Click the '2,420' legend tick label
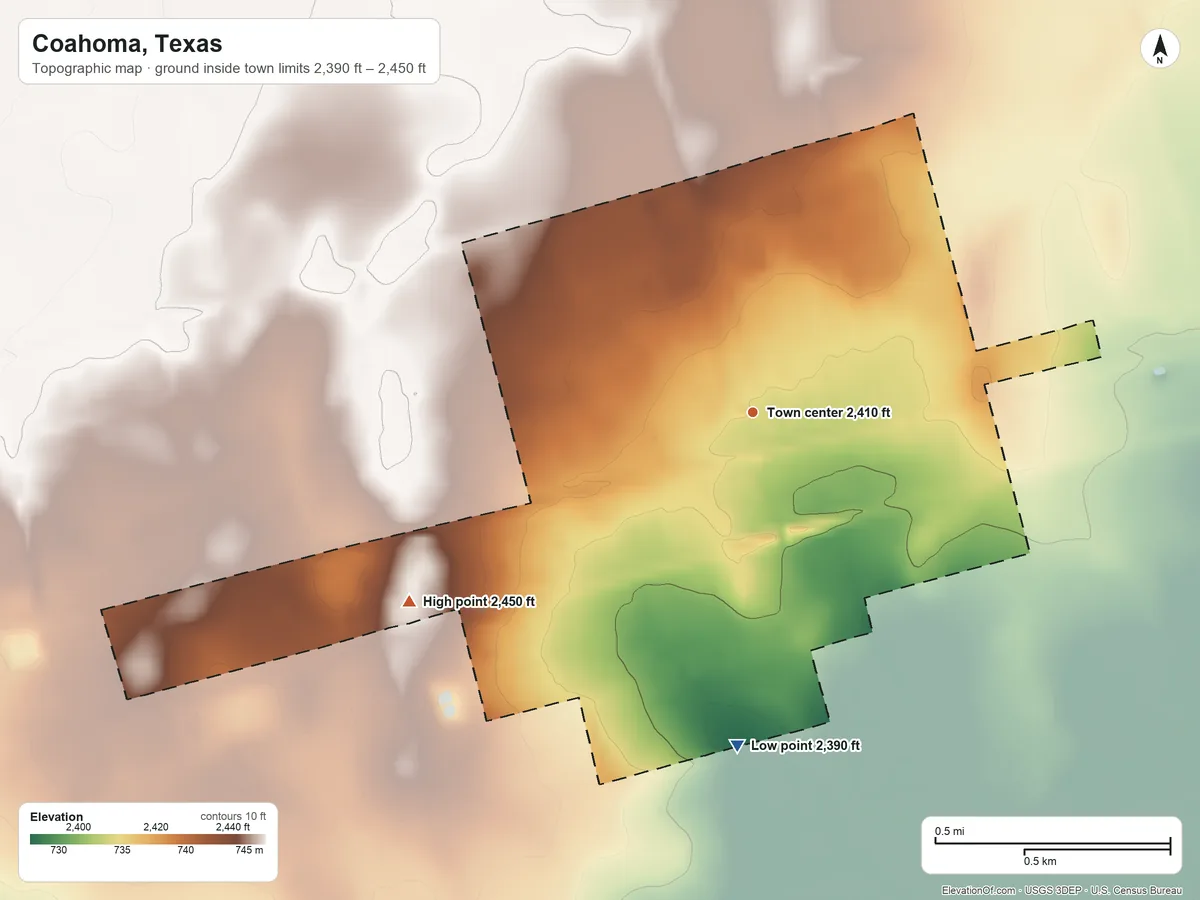This screenshot has width=1200, height=900. point(155,827)
